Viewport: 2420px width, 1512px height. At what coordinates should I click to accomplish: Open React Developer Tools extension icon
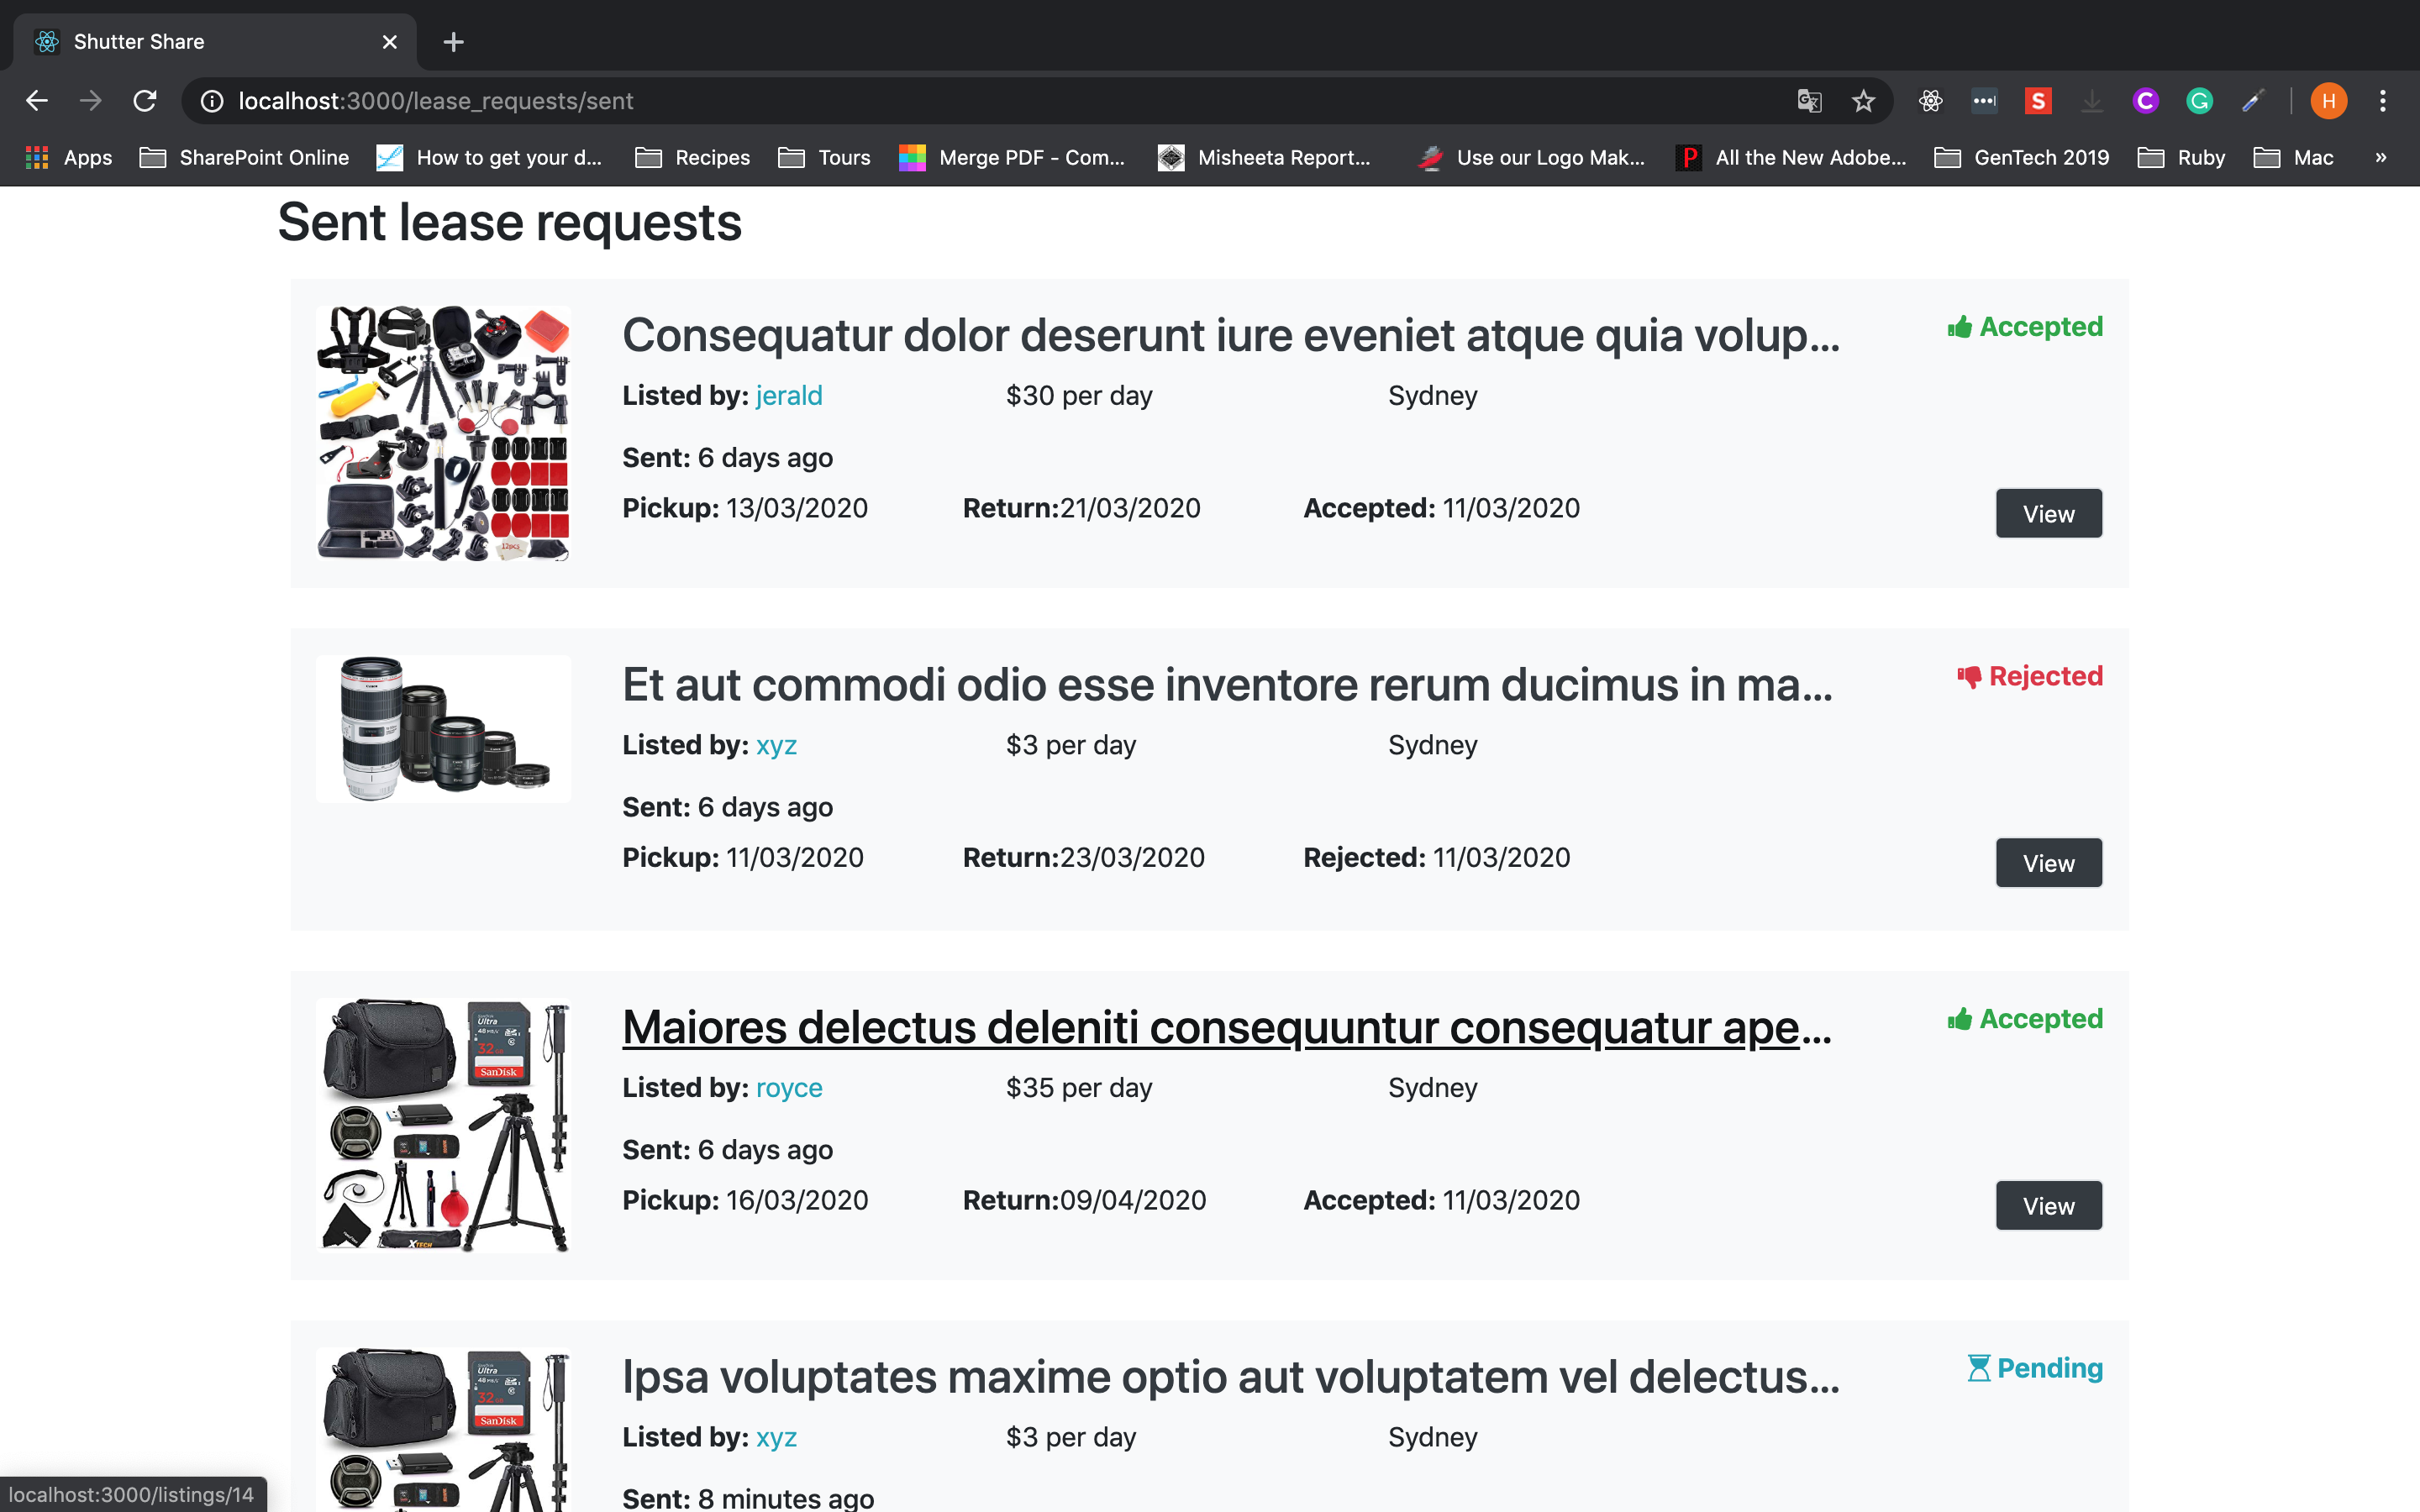coord(1930,101)
